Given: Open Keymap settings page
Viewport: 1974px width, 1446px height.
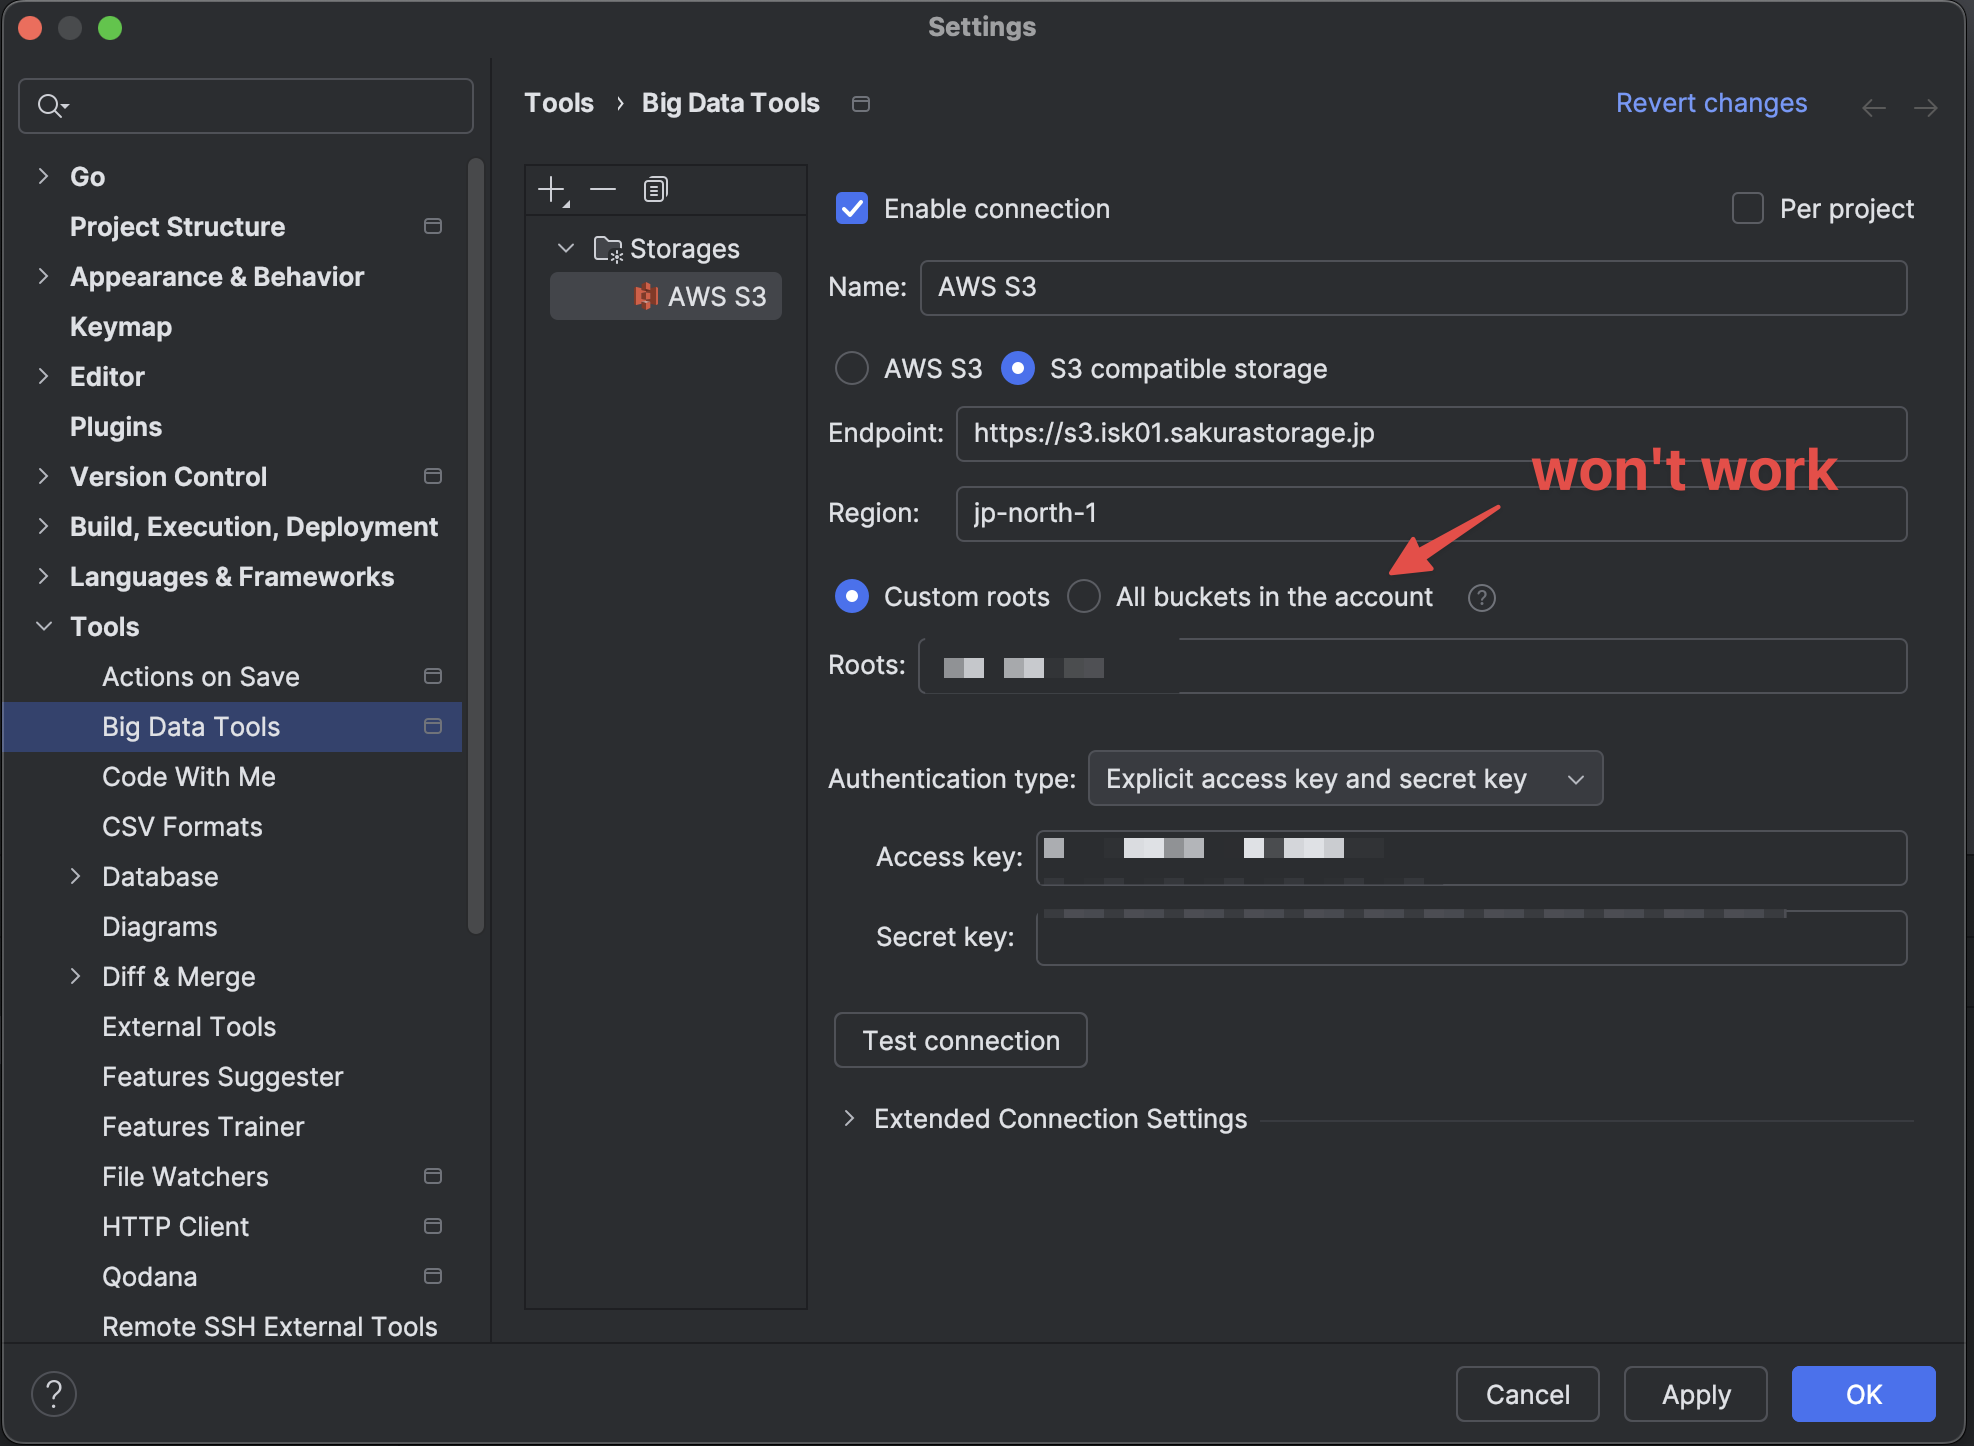Looking at the screenshot, I should (121, 327).
